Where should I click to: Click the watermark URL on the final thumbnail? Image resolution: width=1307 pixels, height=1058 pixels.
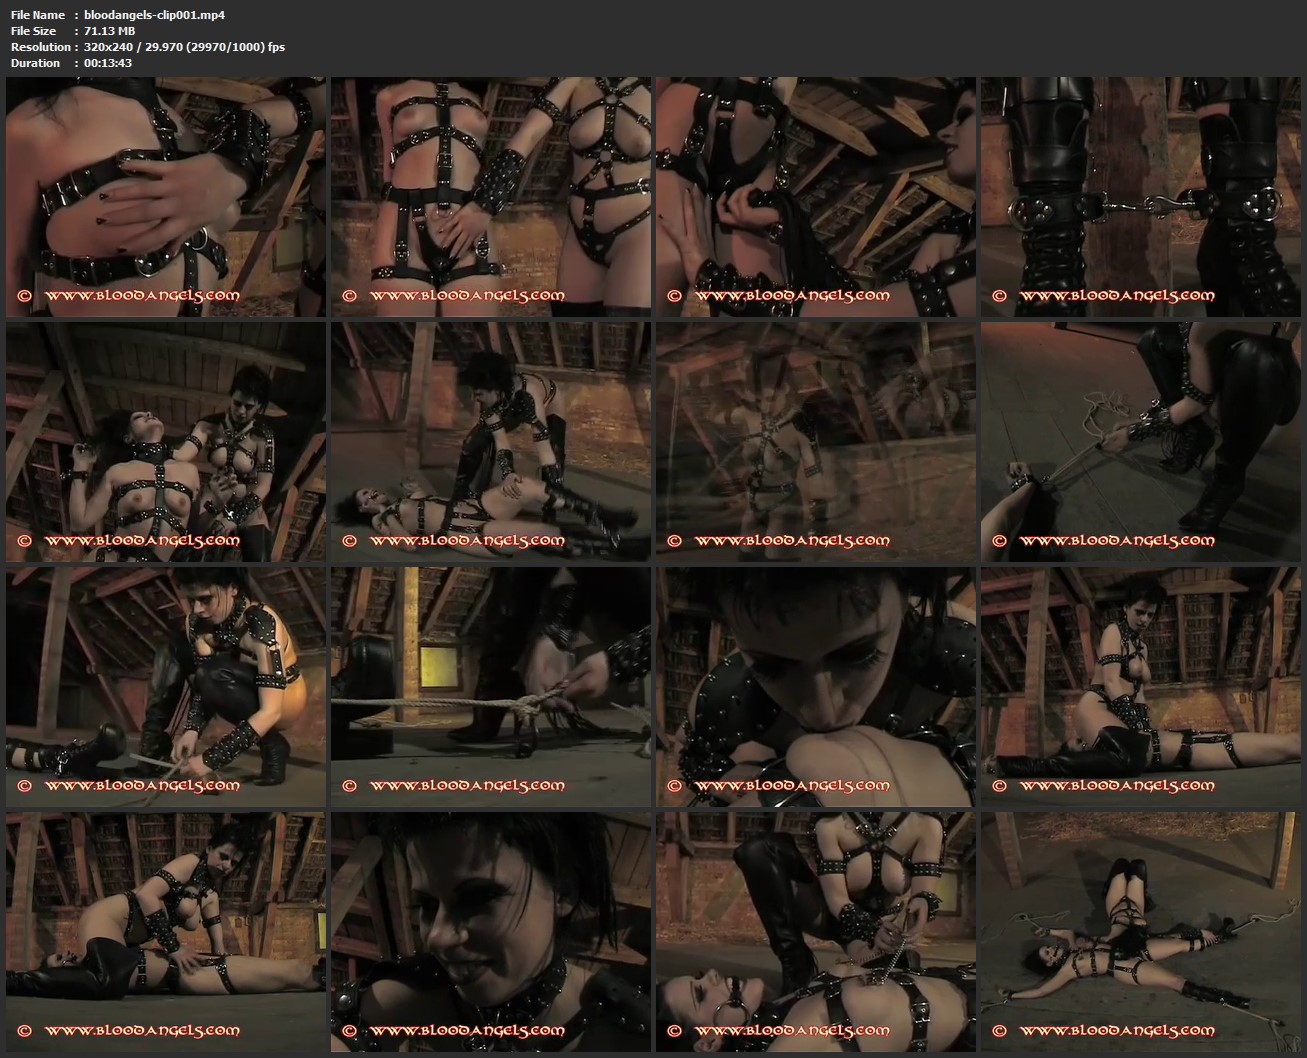pos(1116,1030)
